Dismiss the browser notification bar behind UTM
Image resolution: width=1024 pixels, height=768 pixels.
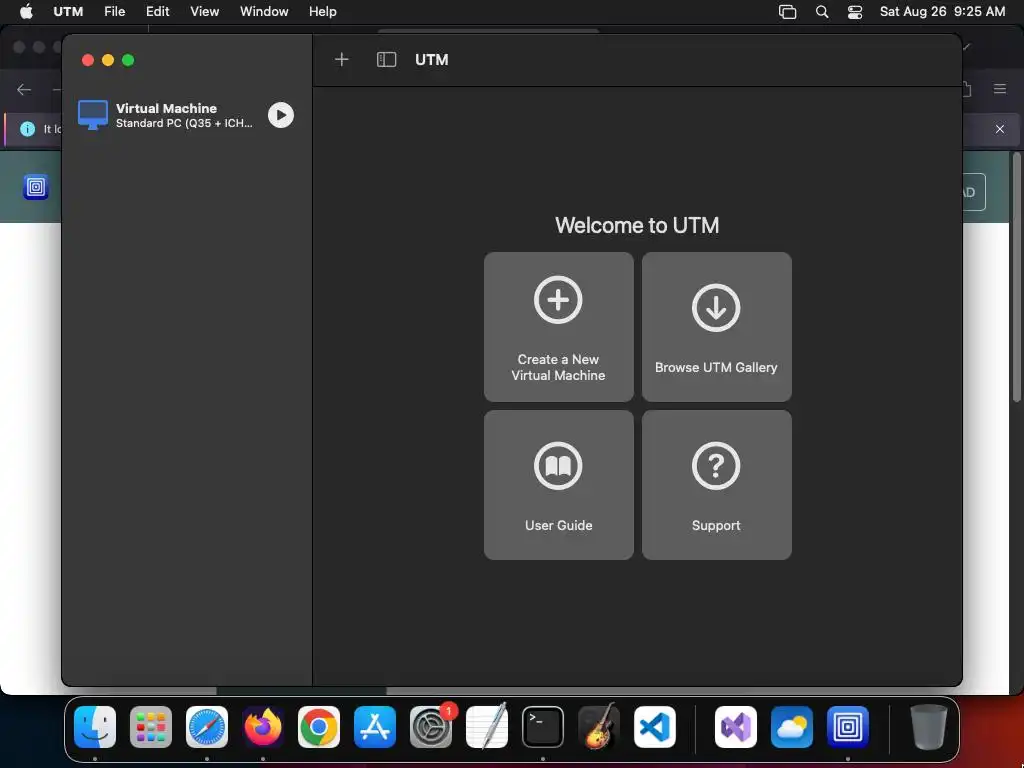click(x=1000, y=129)
